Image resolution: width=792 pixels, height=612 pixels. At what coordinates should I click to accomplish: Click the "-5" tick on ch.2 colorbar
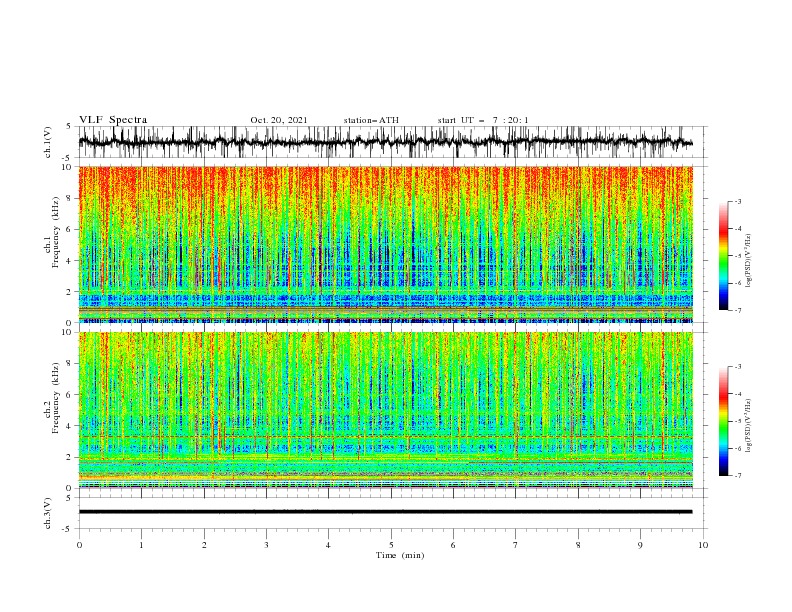(x=737, y=421)
